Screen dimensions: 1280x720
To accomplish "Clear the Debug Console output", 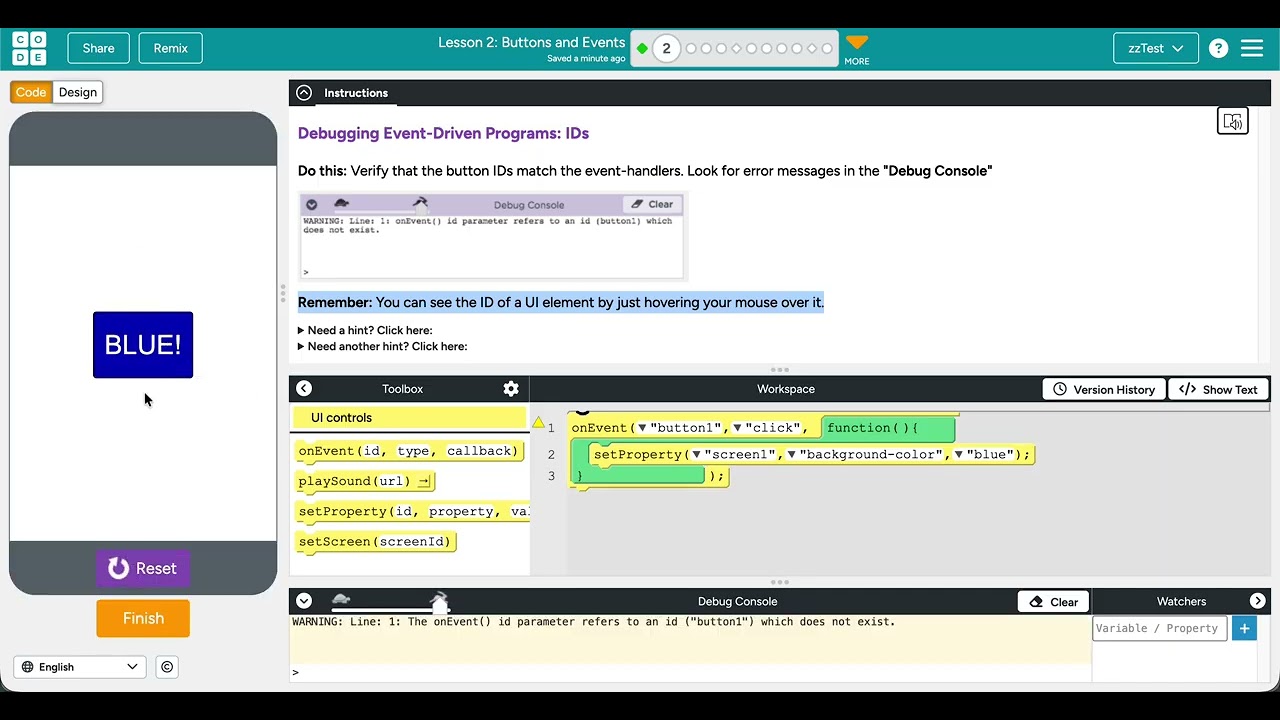I will pyautogui.click(x=1054, y=602).
